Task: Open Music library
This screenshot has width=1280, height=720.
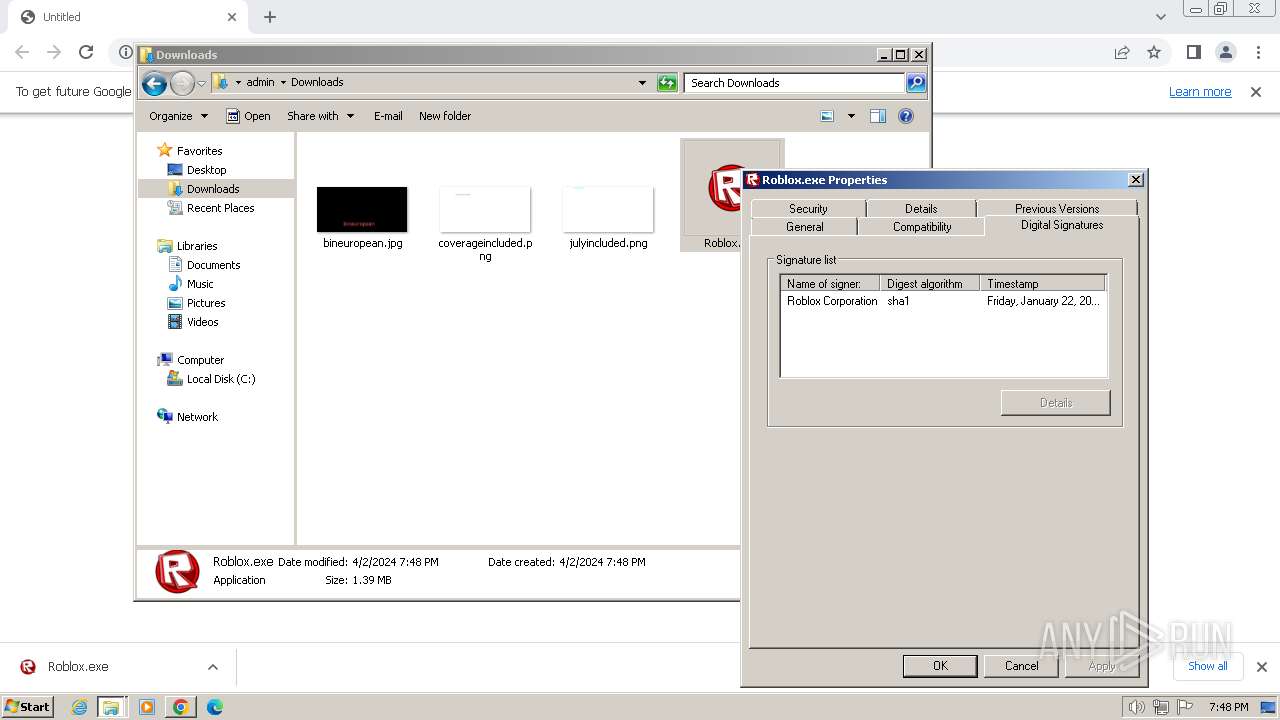Action: 200,284
